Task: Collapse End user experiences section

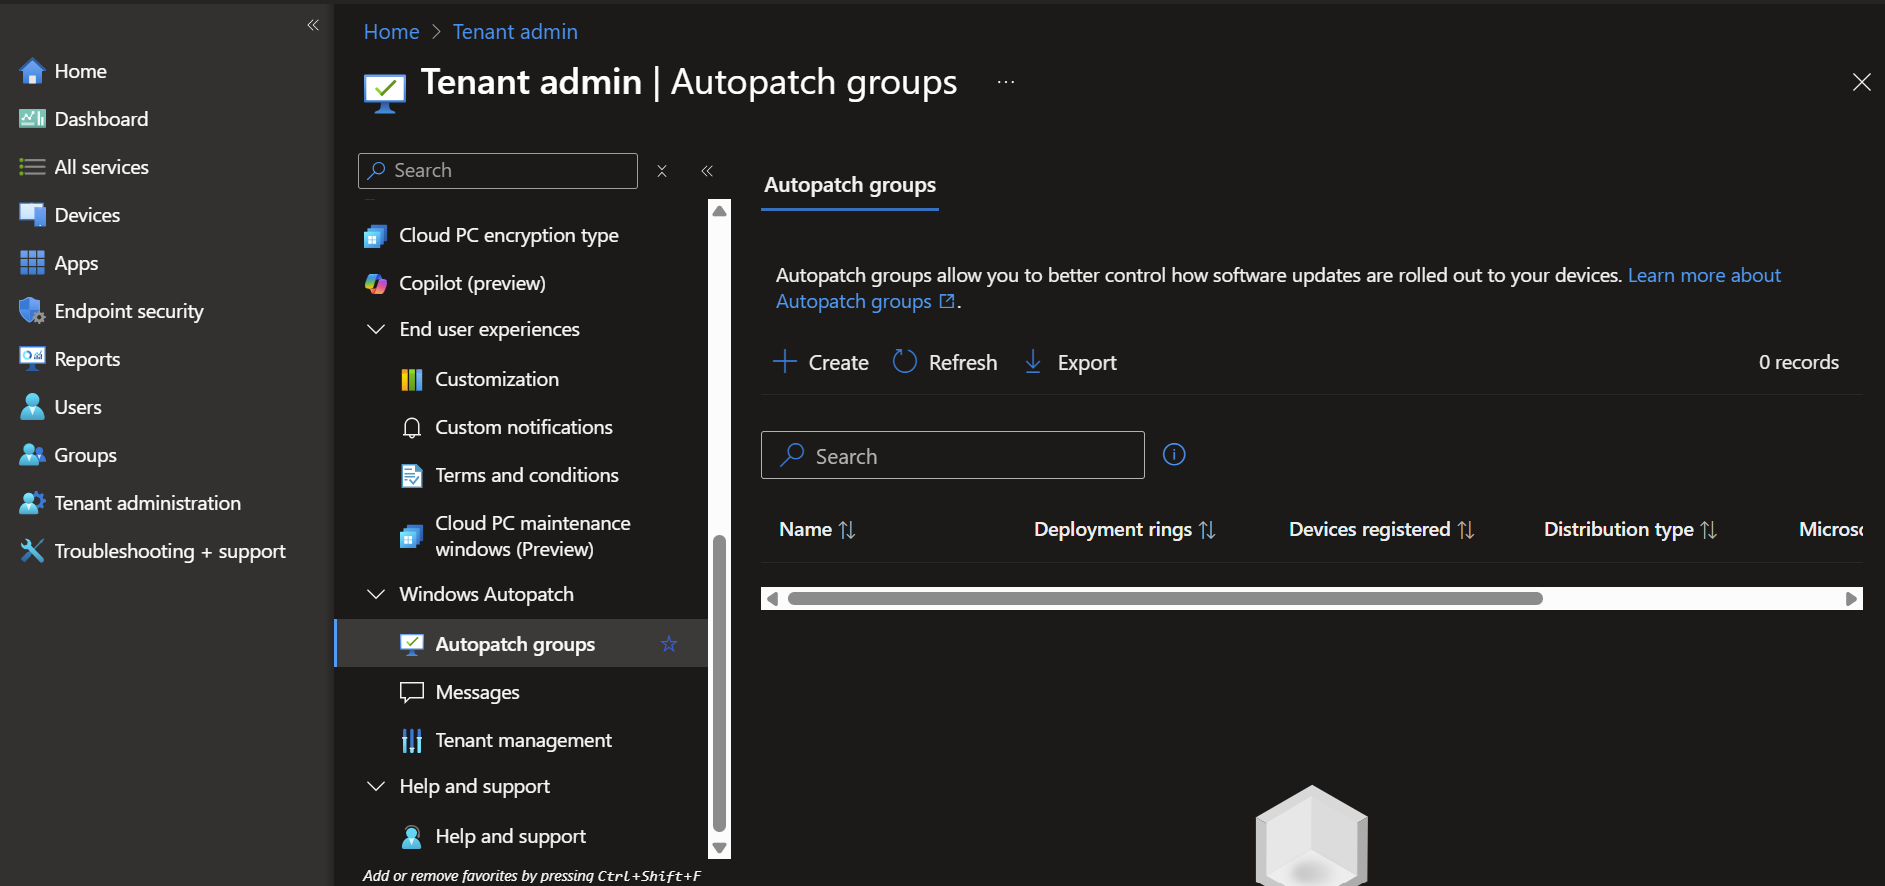Action: tap(376, 329)
